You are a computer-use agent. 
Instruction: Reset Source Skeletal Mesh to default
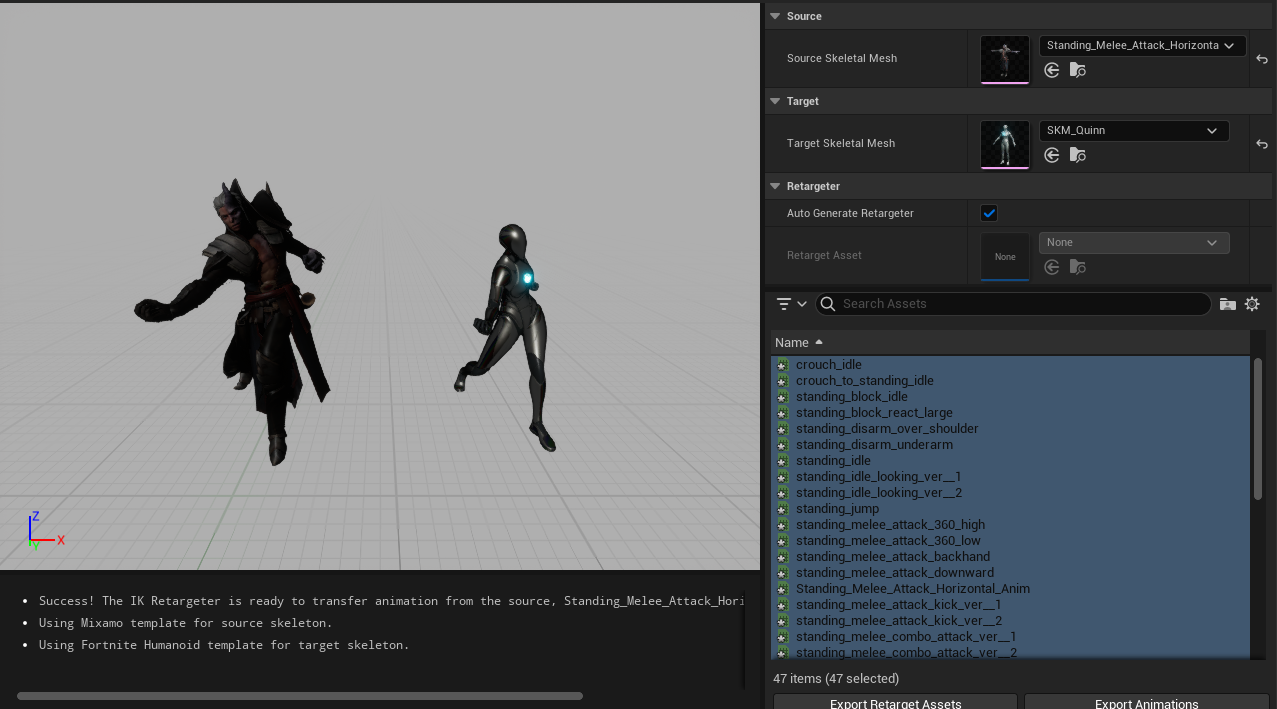click(1262, 59)
